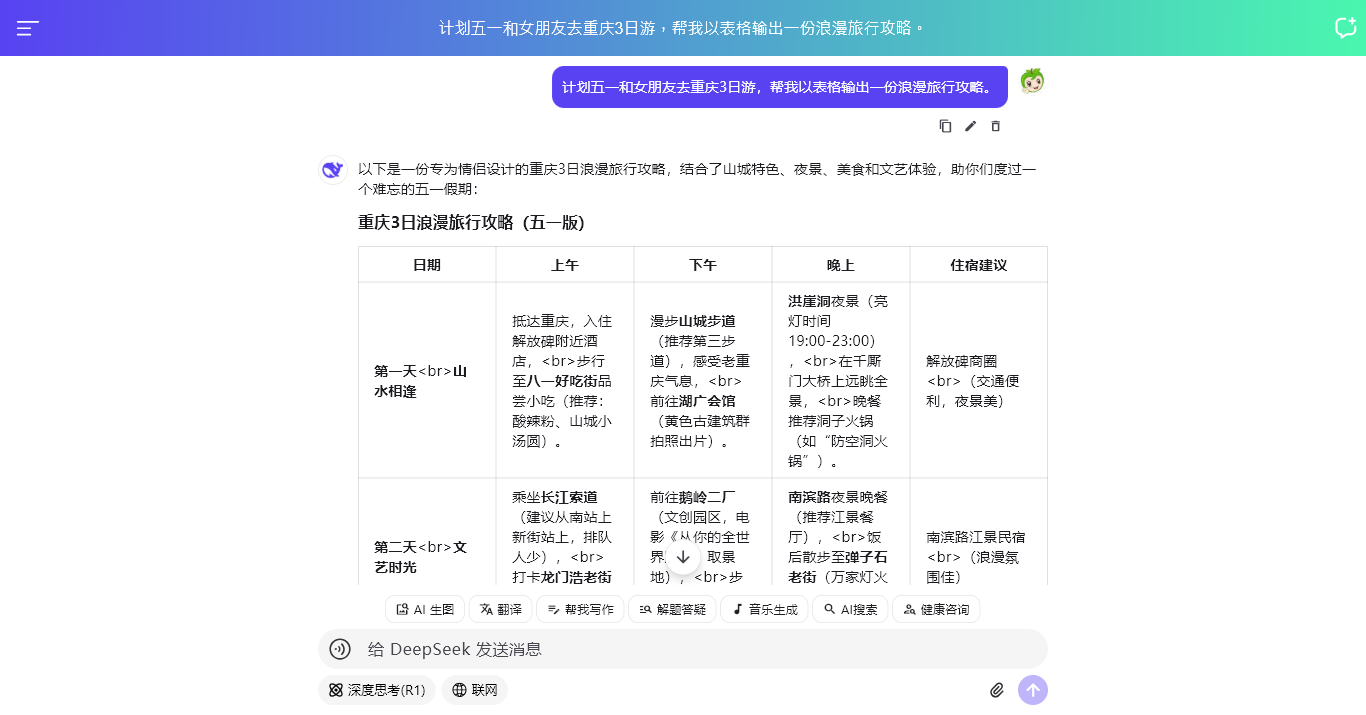The image size is (1366, 715).
Task: Send a message with the arrow button
Action: coord(1033,690)
